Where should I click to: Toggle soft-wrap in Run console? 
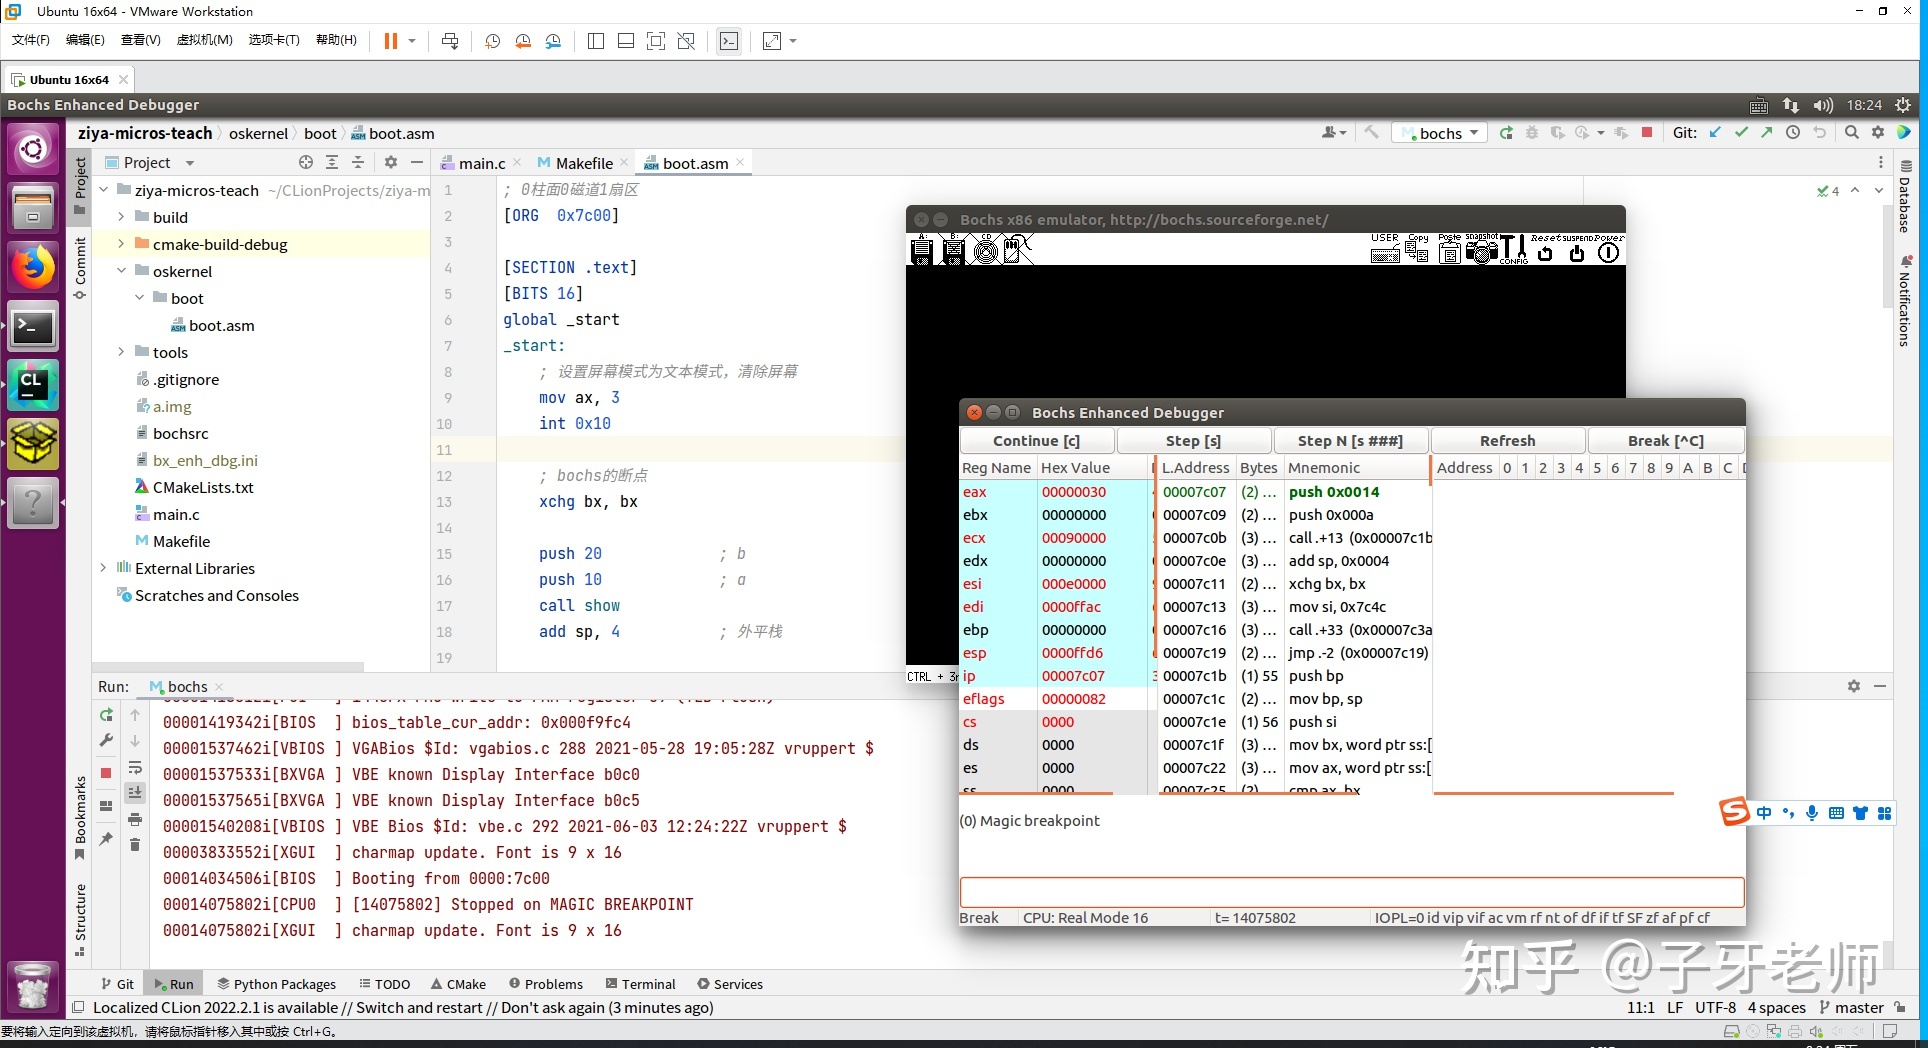tap(135, 767)
